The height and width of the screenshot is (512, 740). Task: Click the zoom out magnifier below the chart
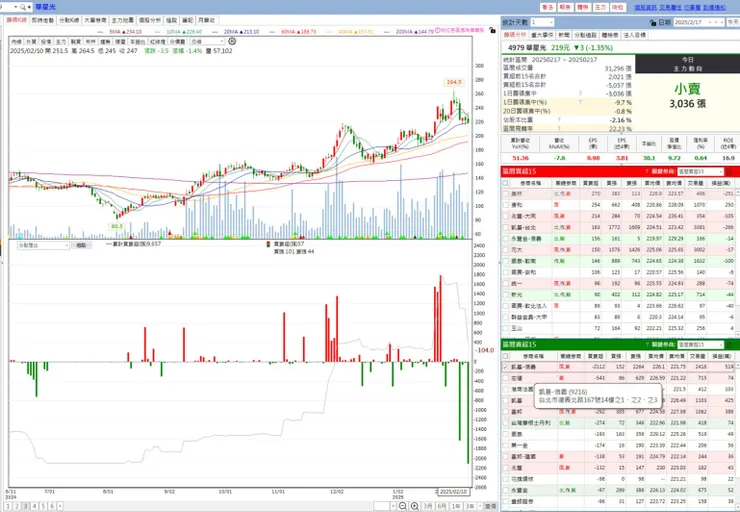403,506
